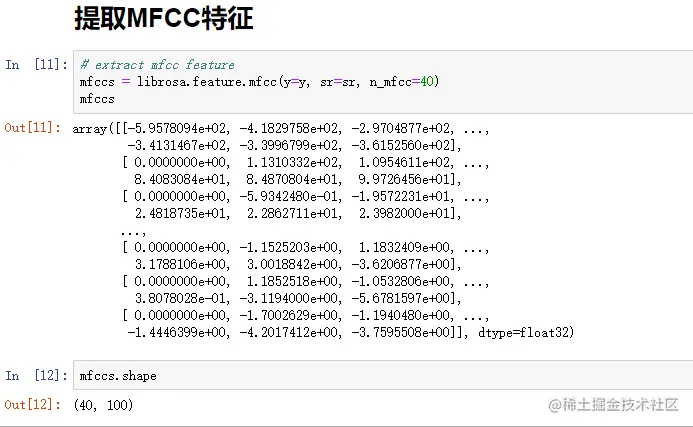The image size is (693, 427).
Task: Select the Out[12] prompt label
Action: pos(33,404)
